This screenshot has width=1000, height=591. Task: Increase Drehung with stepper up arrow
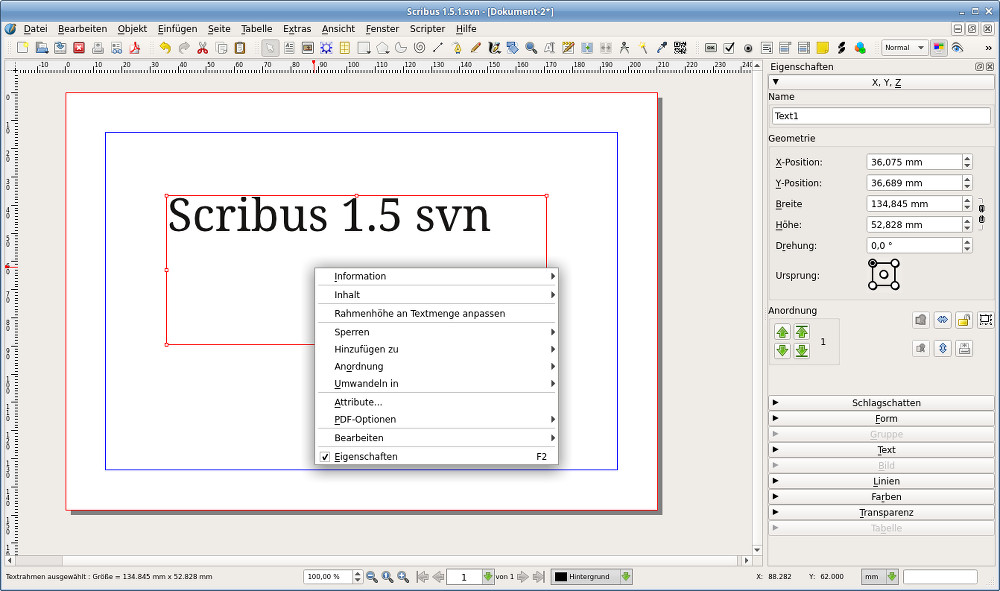(967, 242)
